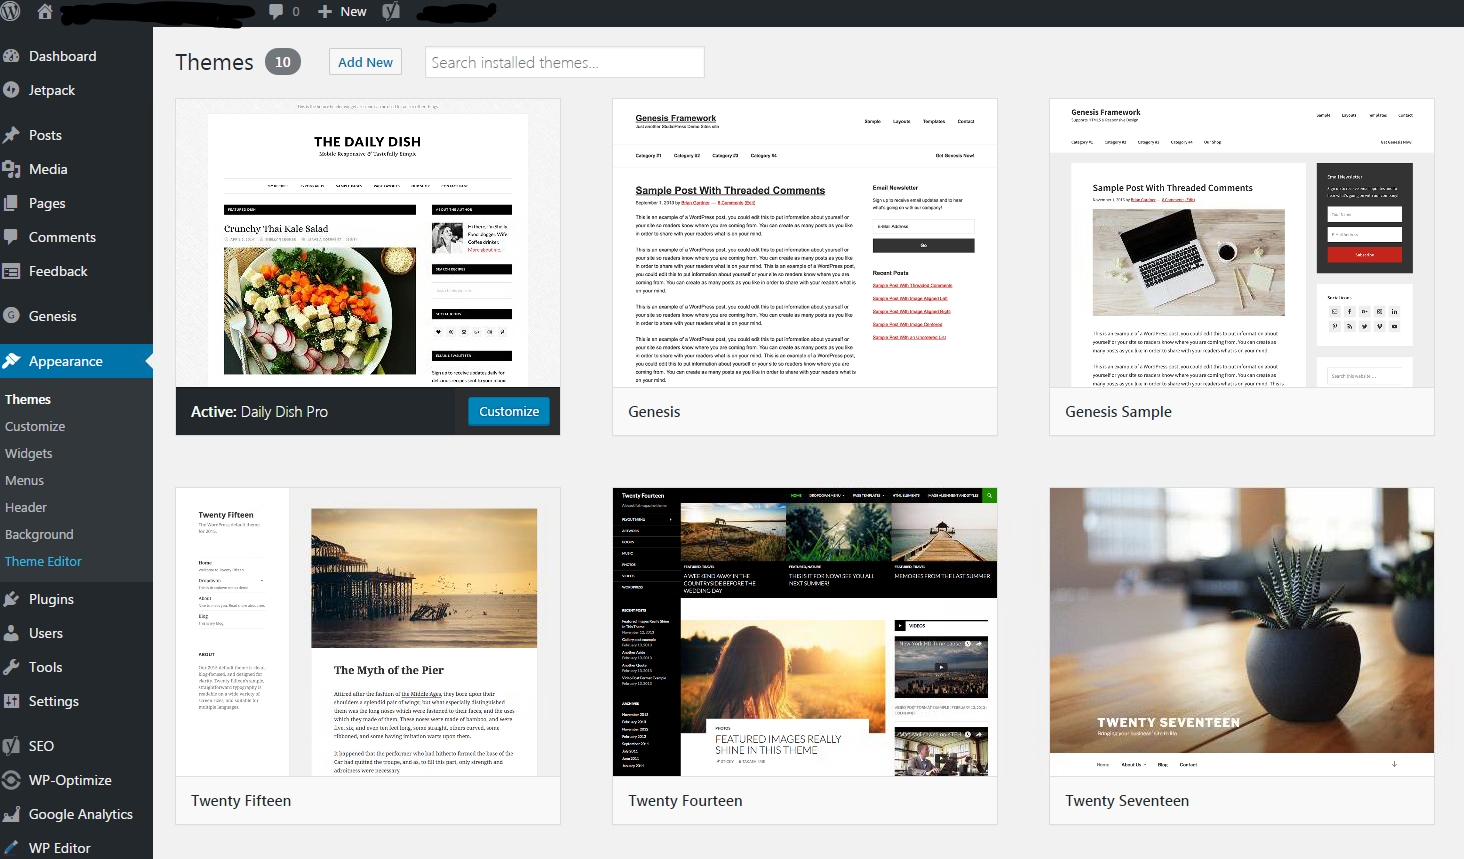The width and height of the screenshot is (1464, 859).
Task: Select the Twenty Fourteen theme screenshot
Action: (x=805, y=632)
